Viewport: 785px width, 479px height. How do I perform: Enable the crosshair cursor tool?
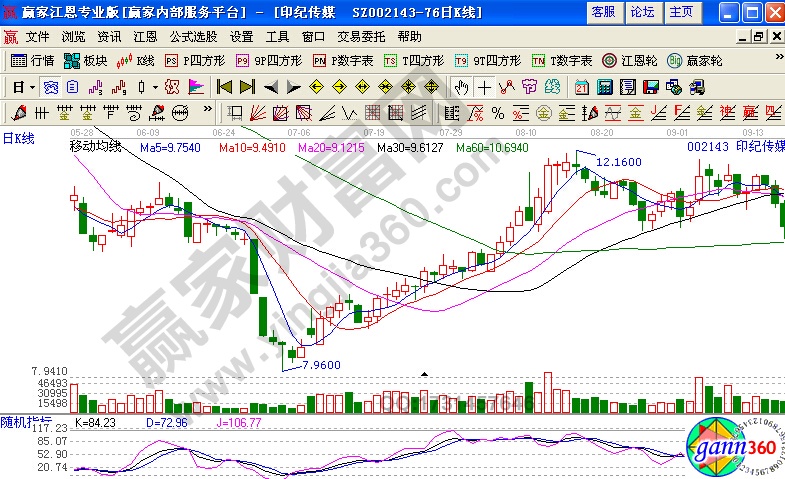[484, 86]
